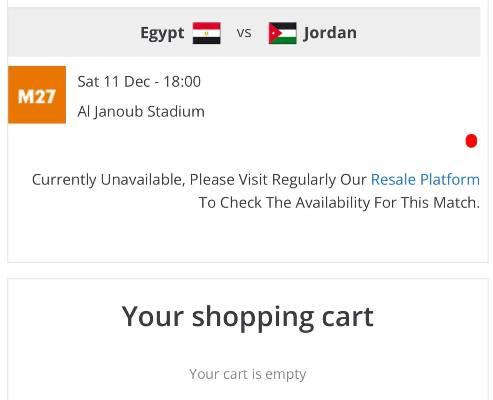The height and width of the screenshot is (400, 493).
Task: Click the Jordan flag icon
Action: [x=283, y=33]
